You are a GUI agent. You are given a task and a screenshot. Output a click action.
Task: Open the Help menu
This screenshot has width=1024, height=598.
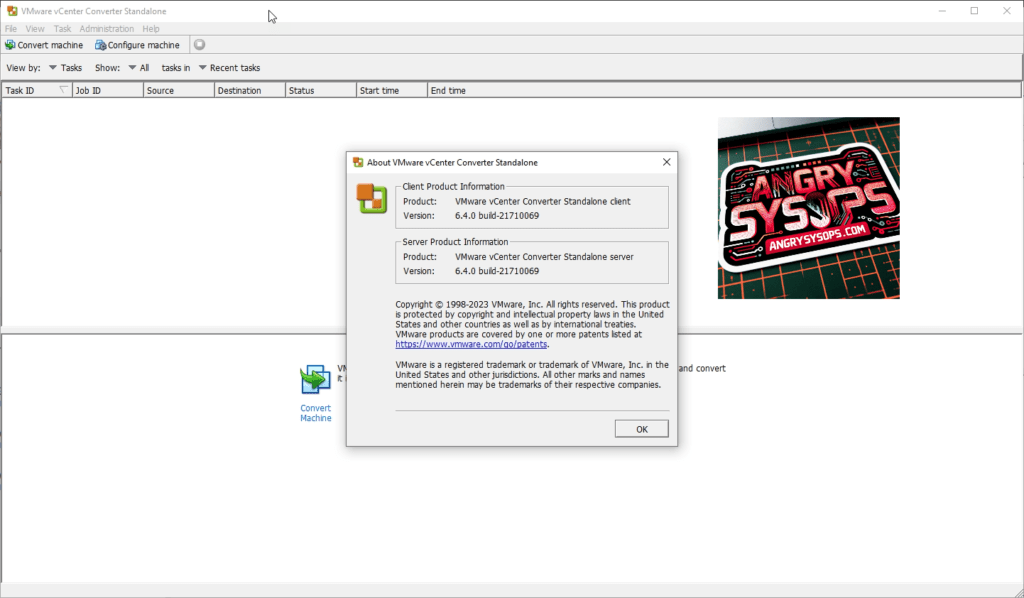(x=151, y=29)
